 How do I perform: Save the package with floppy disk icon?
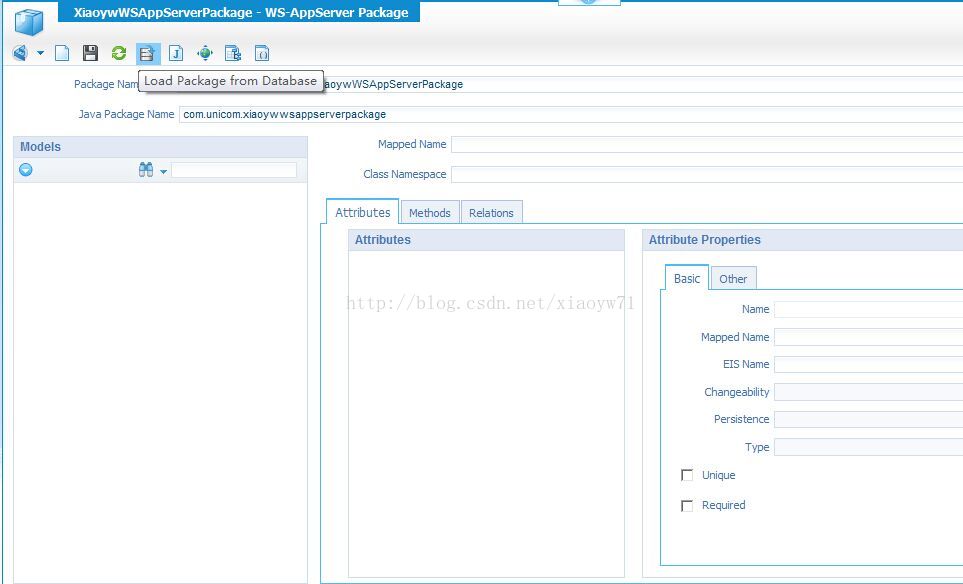click(x=90, y=53)
